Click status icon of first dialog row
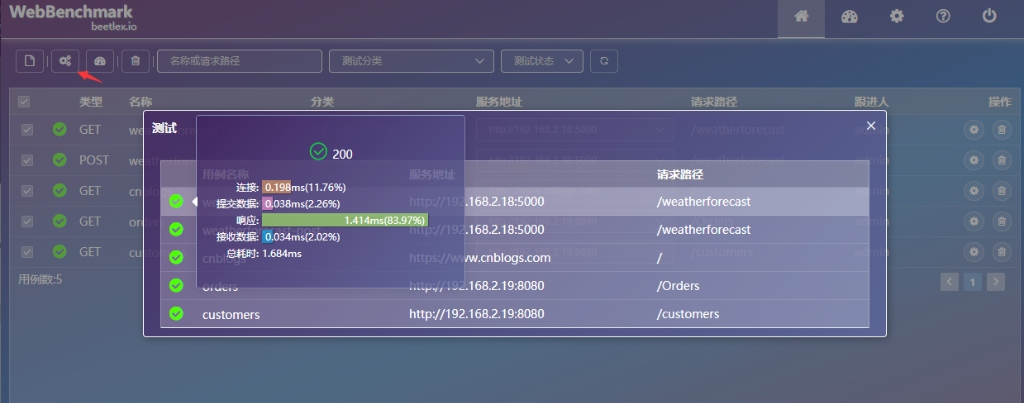This screenshot has height=403, width=1024. point(176,201)
